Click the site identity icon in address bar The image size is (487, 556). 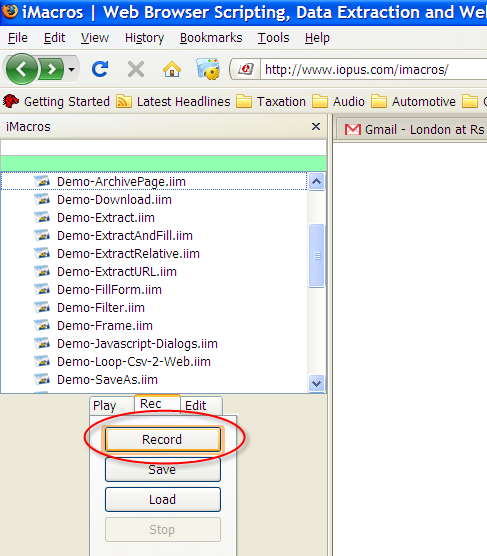pyautogui.click(x=246, y=69)
